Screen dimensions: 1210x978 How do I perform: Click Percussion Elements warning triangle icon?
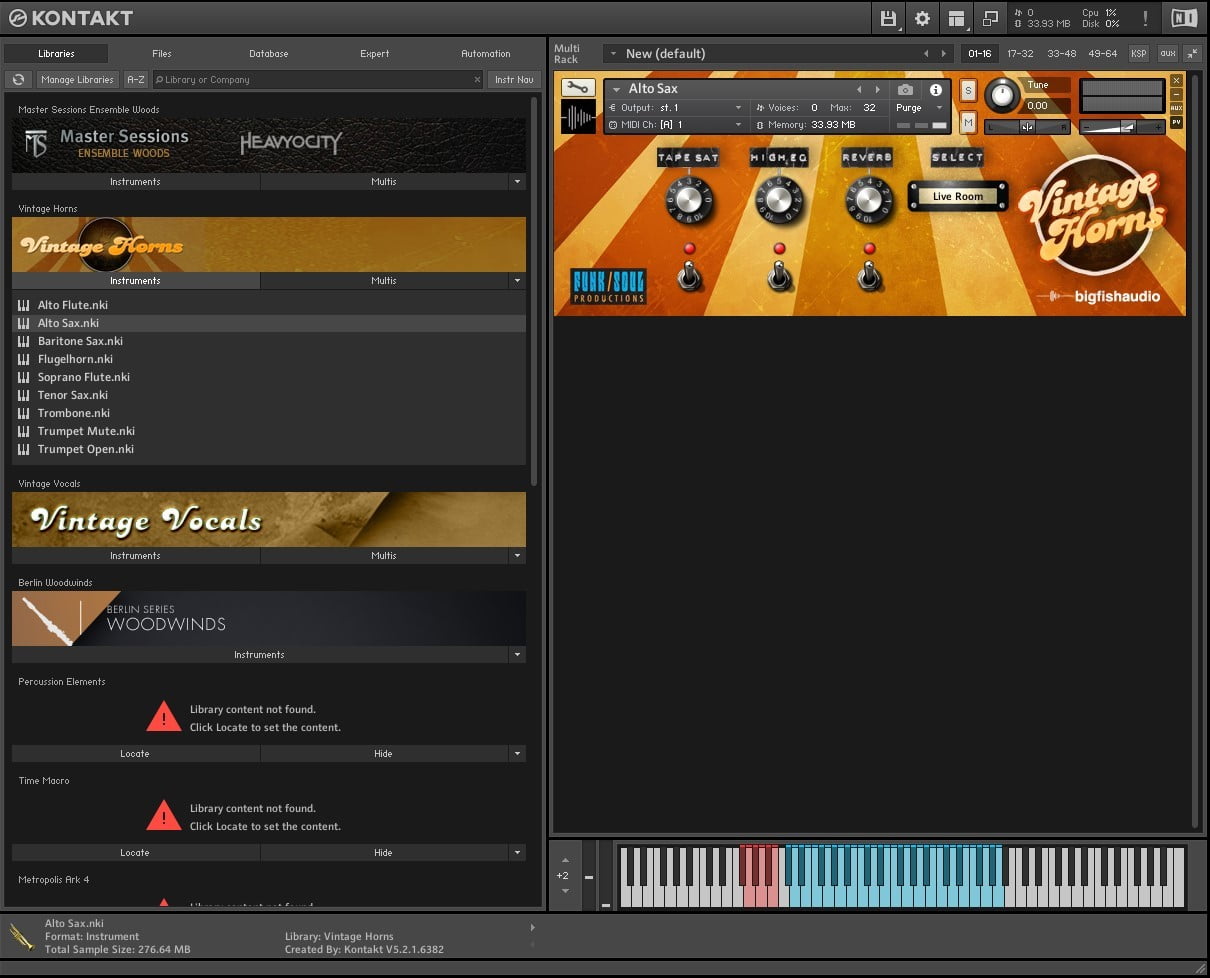pyautogui.click(x=164, y=716)
